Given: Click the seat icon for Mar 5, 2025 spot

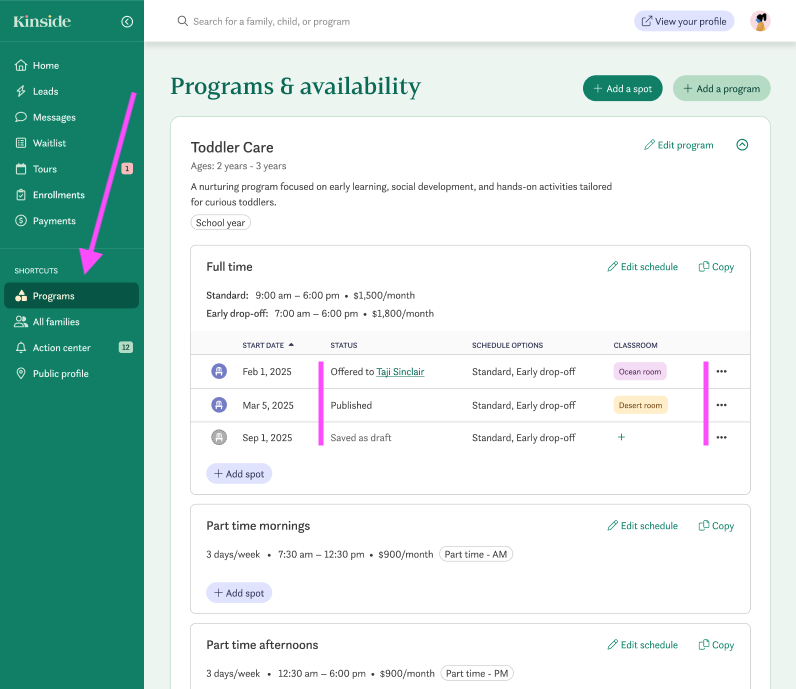Looking at the screenshot, I should coord(219,405).
